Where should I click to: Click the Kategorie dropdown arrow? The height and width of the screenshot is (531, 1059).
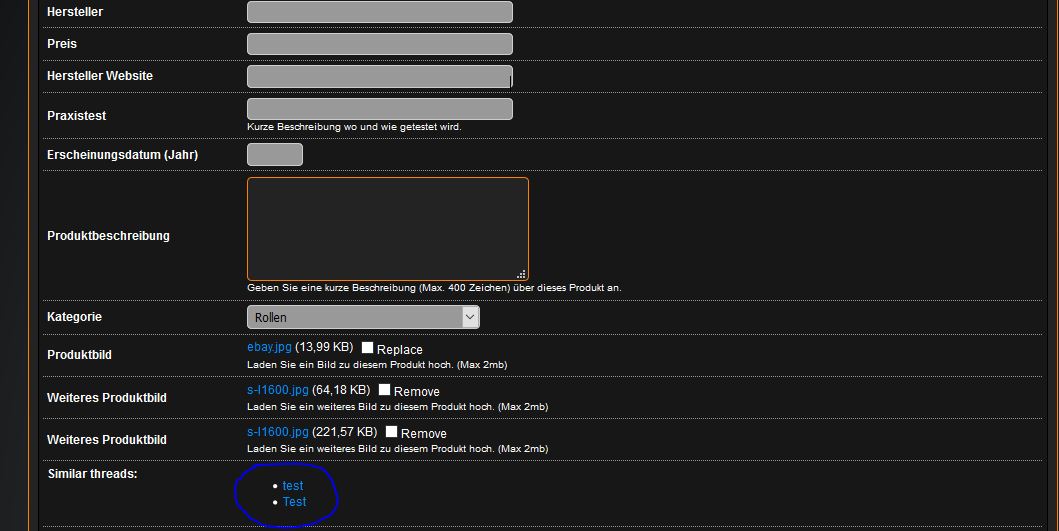click(470, 317)
